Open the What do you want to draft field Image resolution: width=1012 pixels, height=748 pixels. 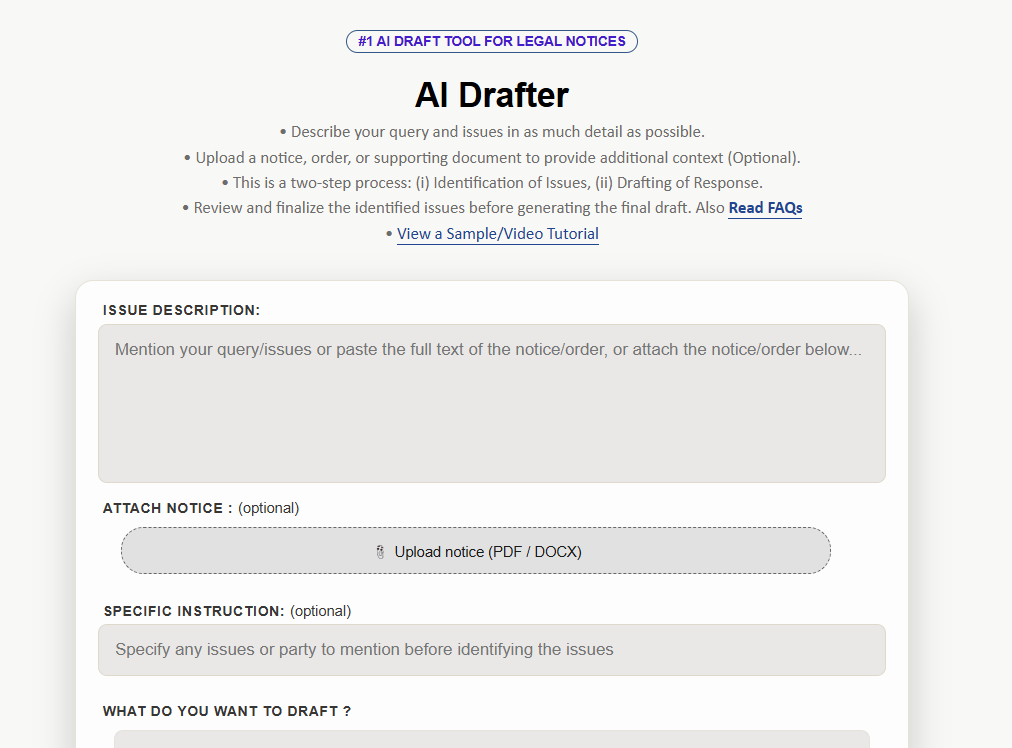[492, 739]
